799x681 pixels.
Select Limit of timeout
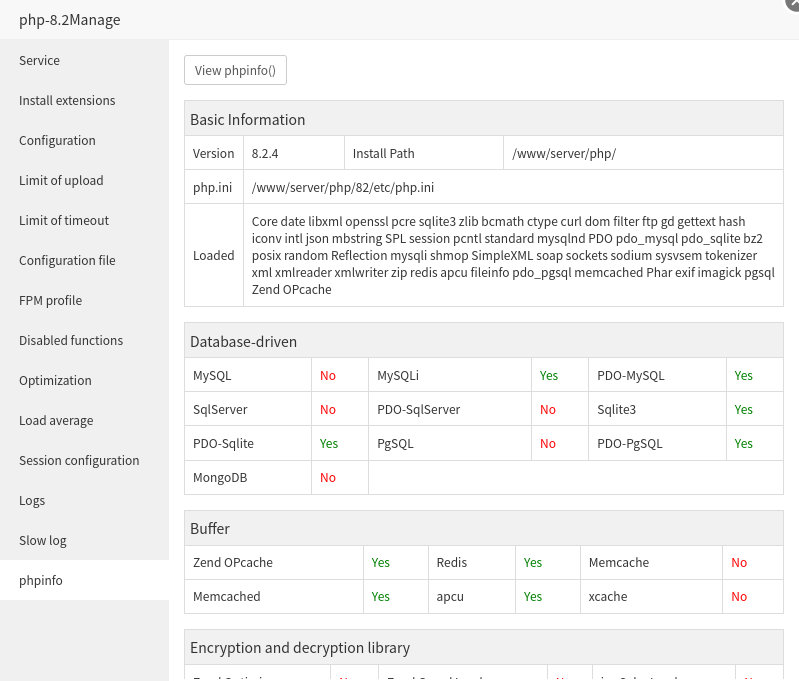point(64,221)
